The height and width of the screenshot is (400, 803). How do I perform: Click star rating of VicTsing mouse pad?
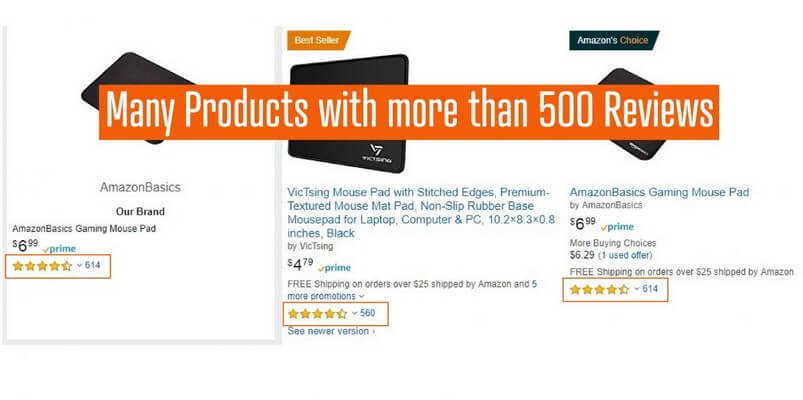[x=318, y=313]
